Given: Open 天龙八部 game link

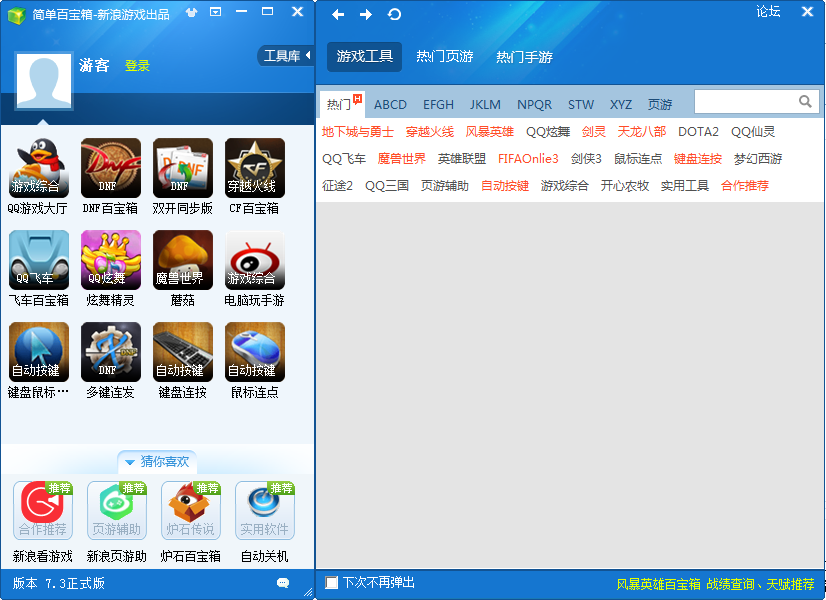Looking at the screenshot, I should pyautogui.click(x=642, y=132).
